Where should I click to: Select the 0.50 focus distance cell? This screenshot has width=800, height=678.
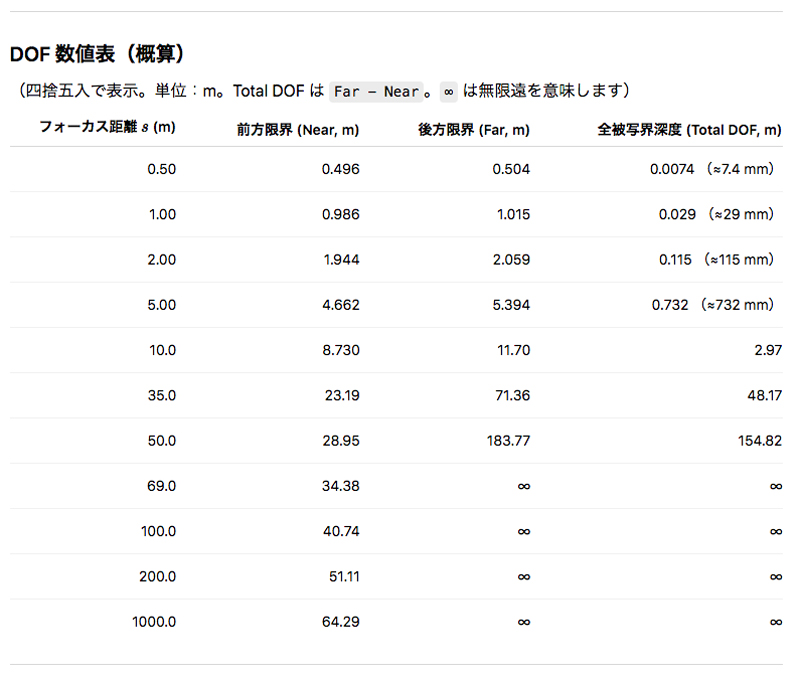[x=161, y=169]
